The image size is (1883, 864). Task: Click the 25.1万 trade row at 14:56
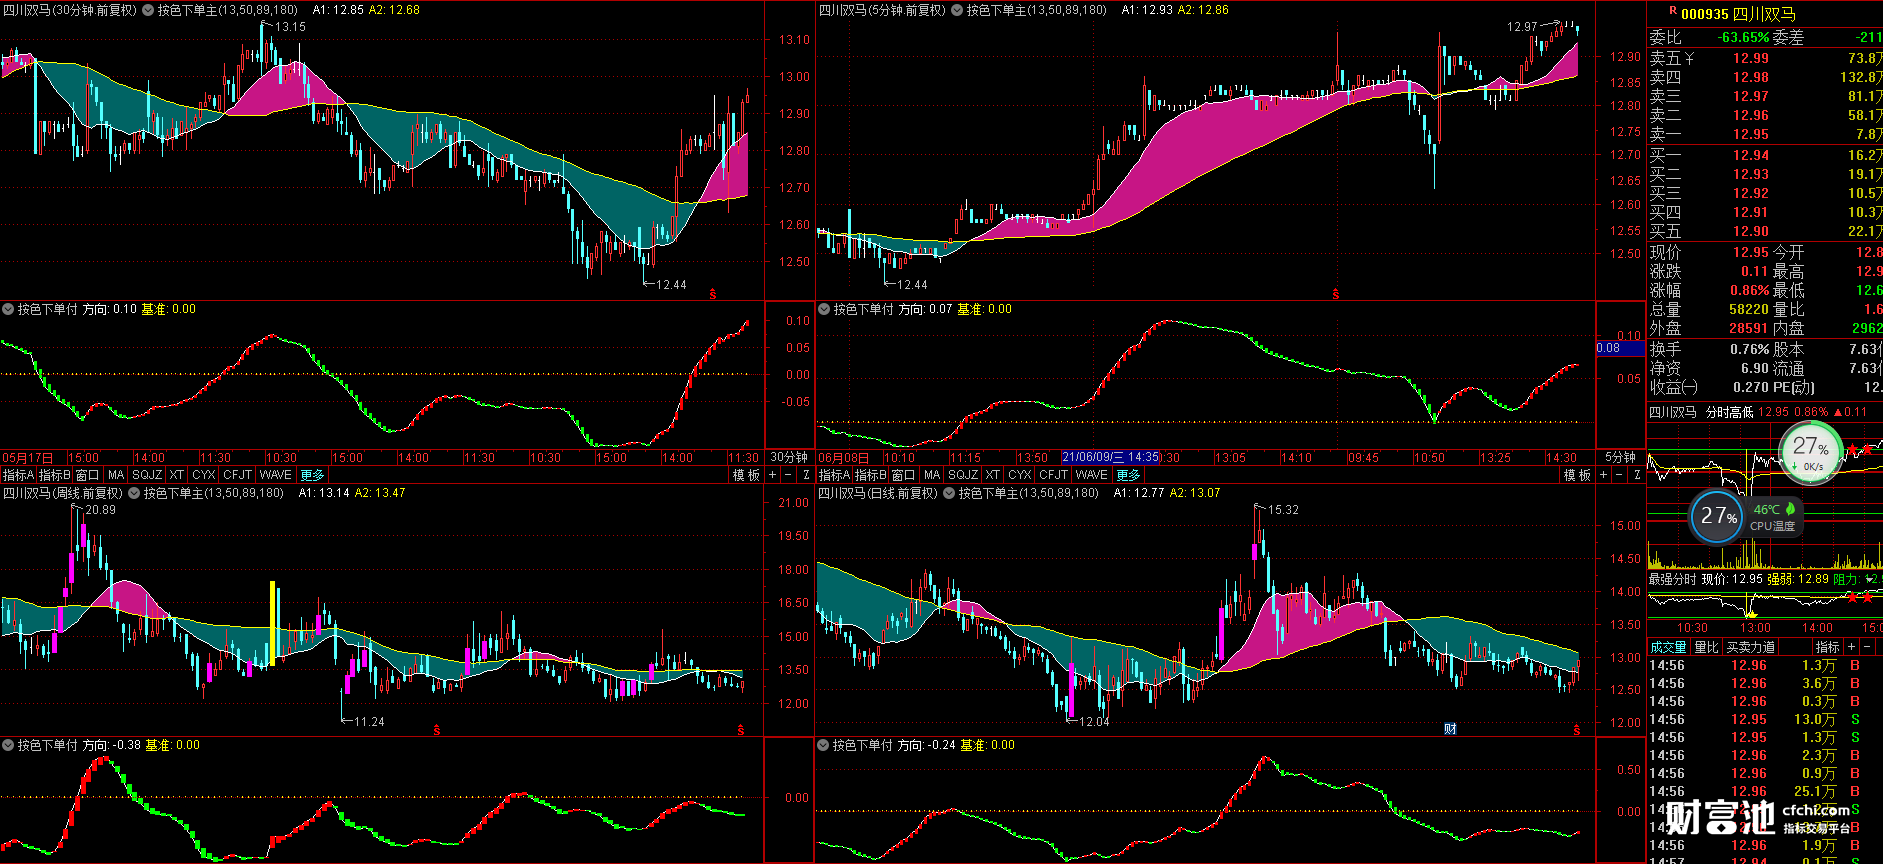coord(1765,791)
